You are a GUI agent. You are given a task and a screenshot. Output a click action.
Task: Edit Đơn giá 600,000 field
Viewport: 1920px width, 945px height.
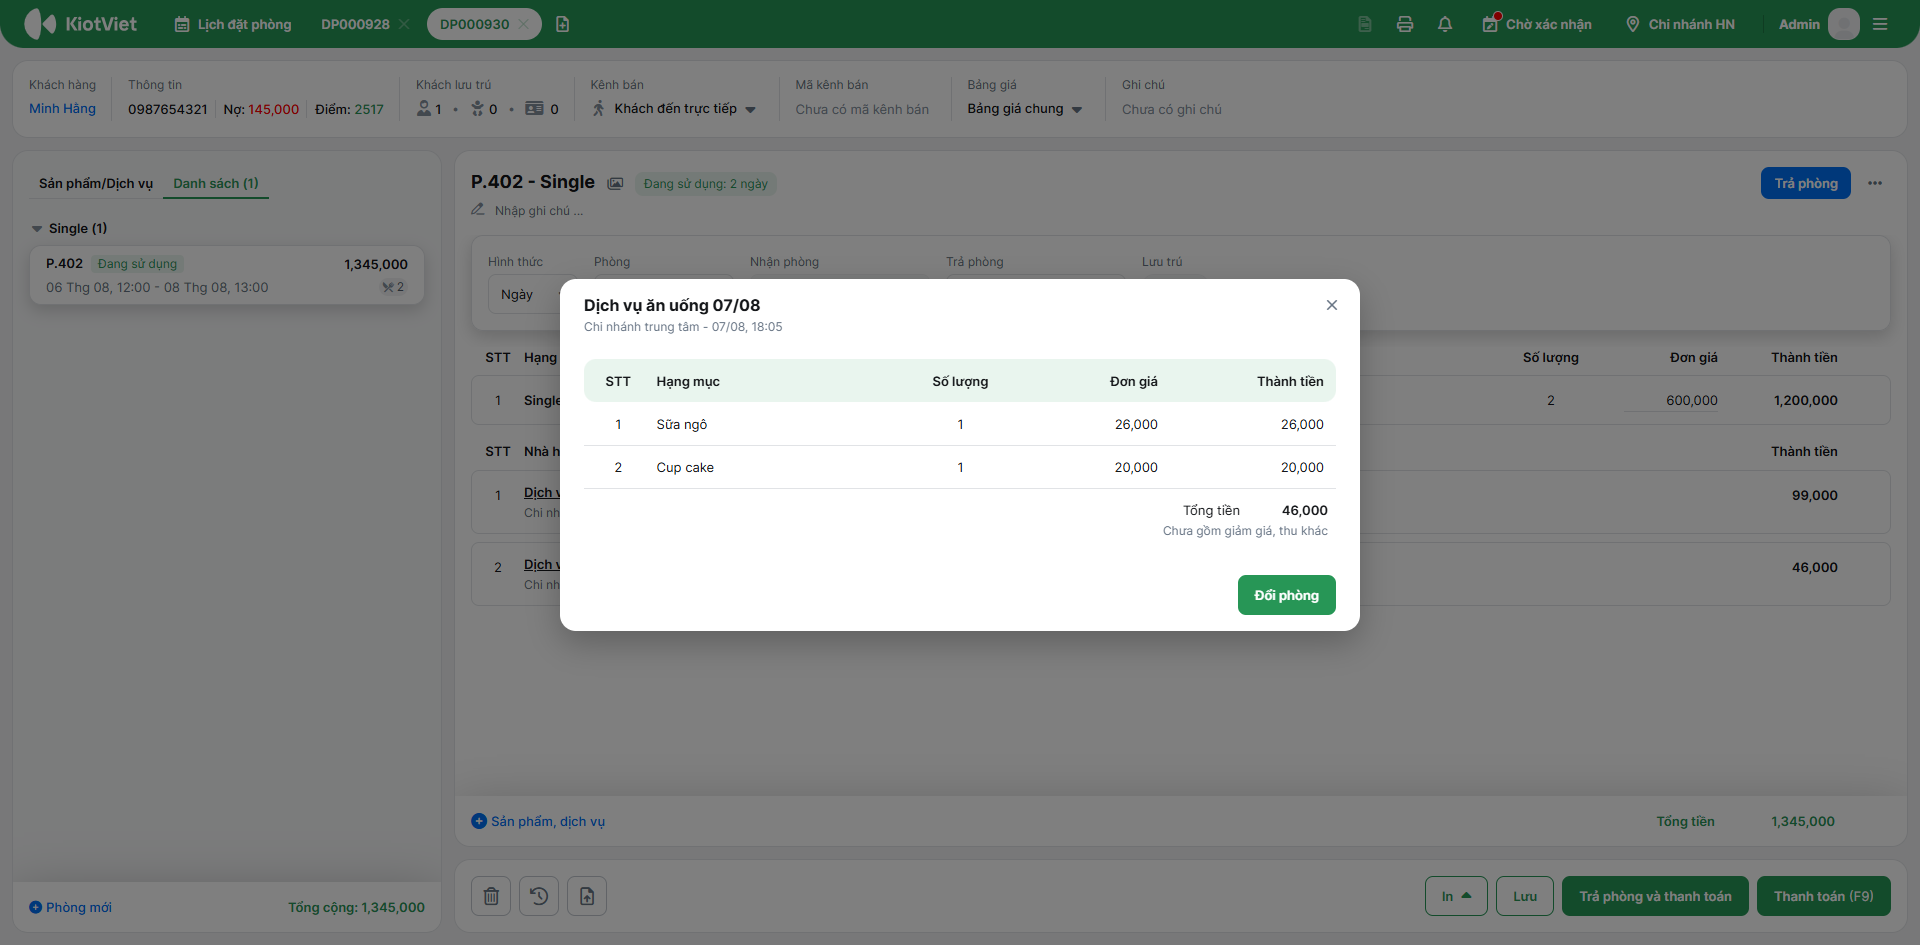pyautogui.click(x=1671, y=401)
